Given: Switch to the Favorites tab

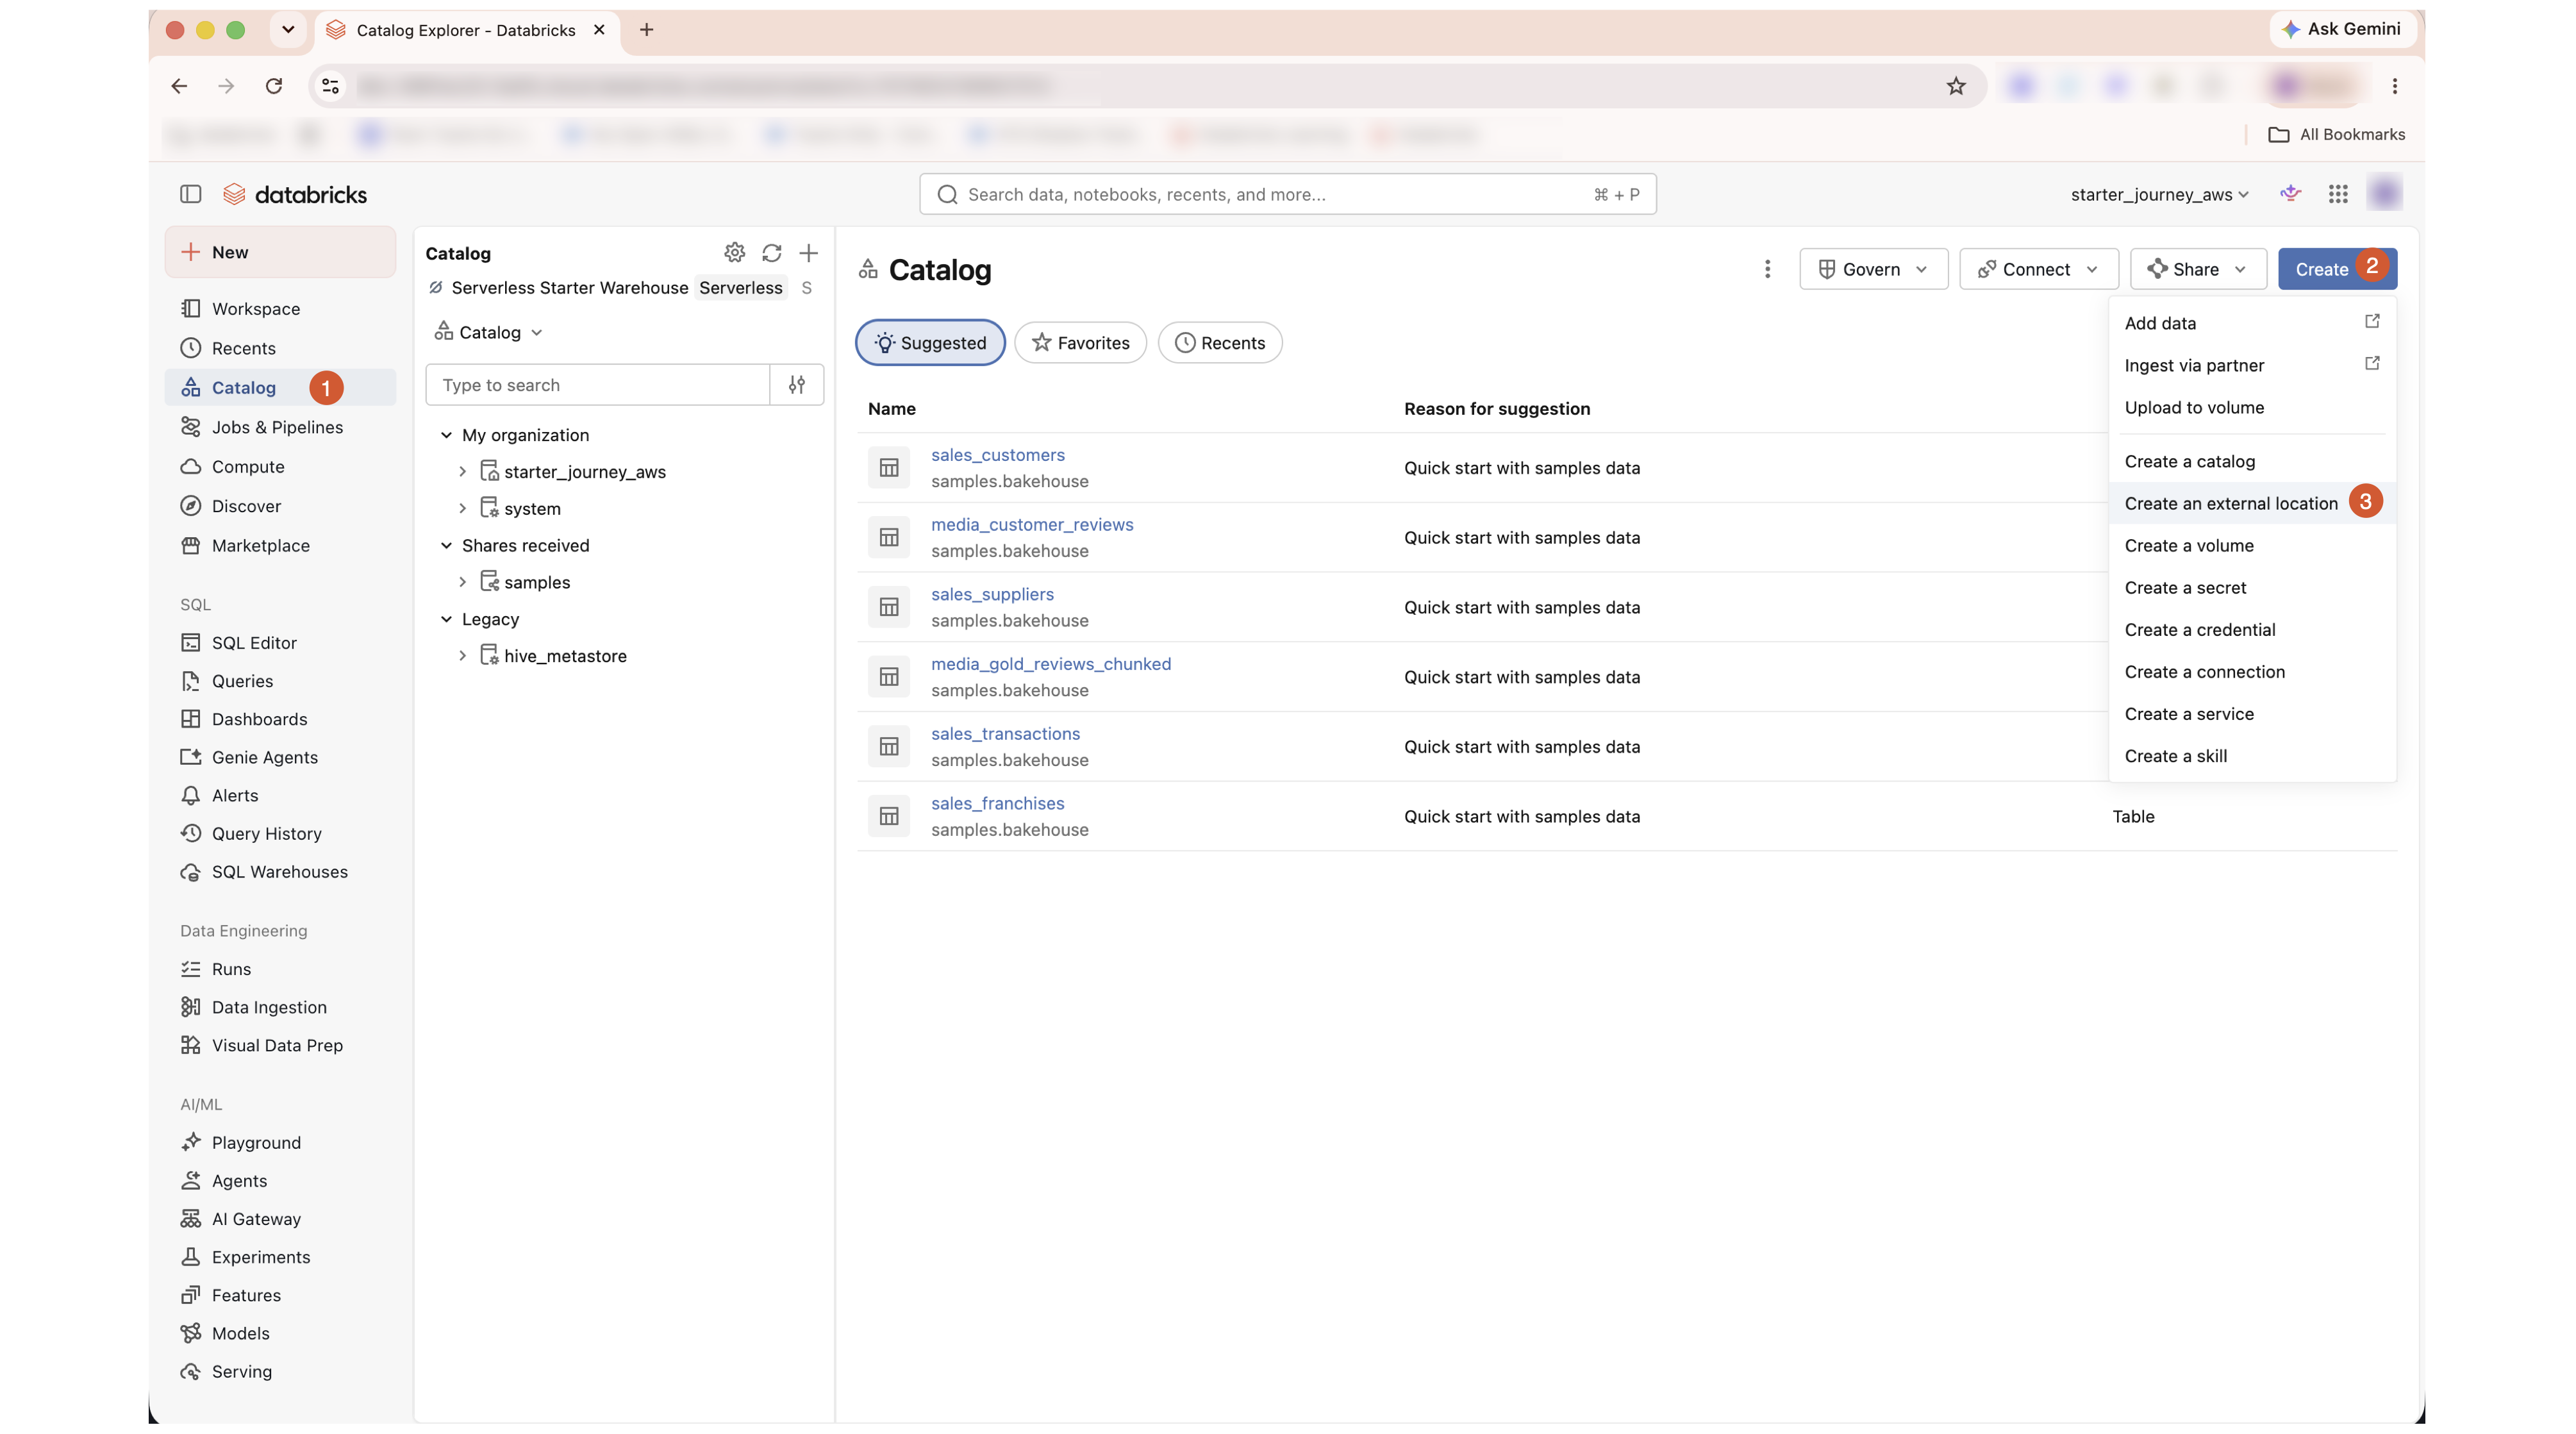Looking at the screenshot, I should tap(1080, 343).
